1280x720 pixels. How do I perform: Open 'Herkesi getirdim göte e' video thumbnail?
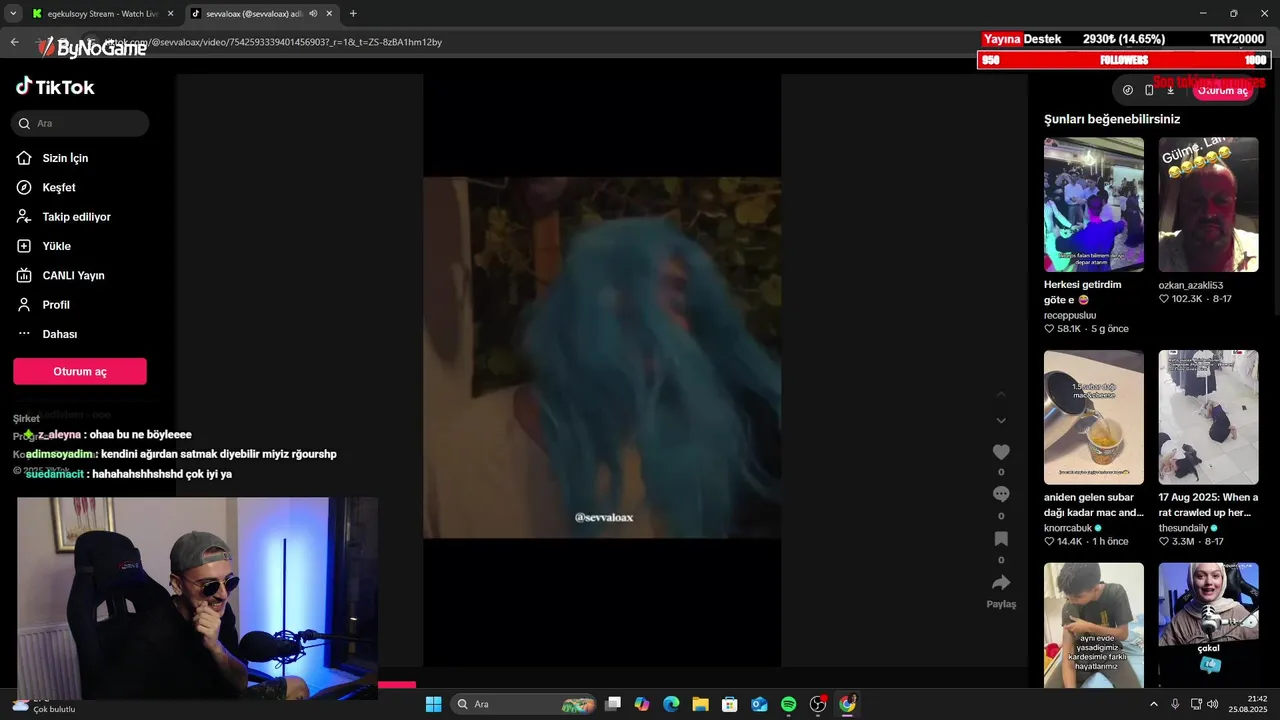[1094, 205]
